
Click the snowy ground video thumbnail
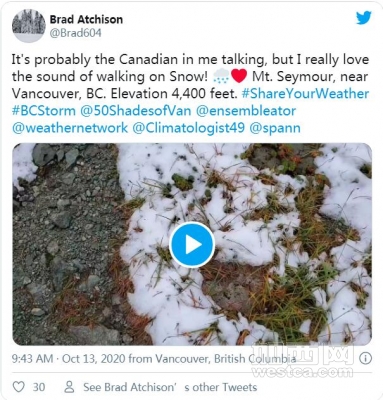click(x=192, y=244)
